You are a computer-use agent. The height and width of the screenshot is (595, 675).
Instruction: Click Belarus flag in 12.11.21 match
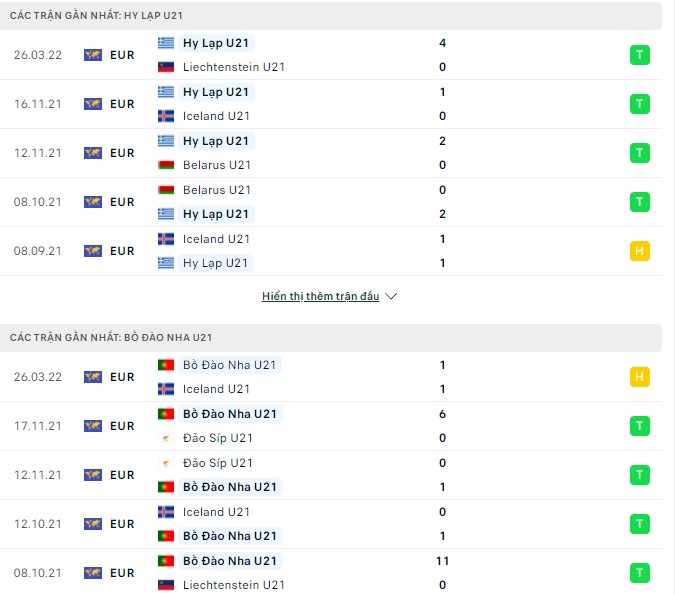(166, 165)
